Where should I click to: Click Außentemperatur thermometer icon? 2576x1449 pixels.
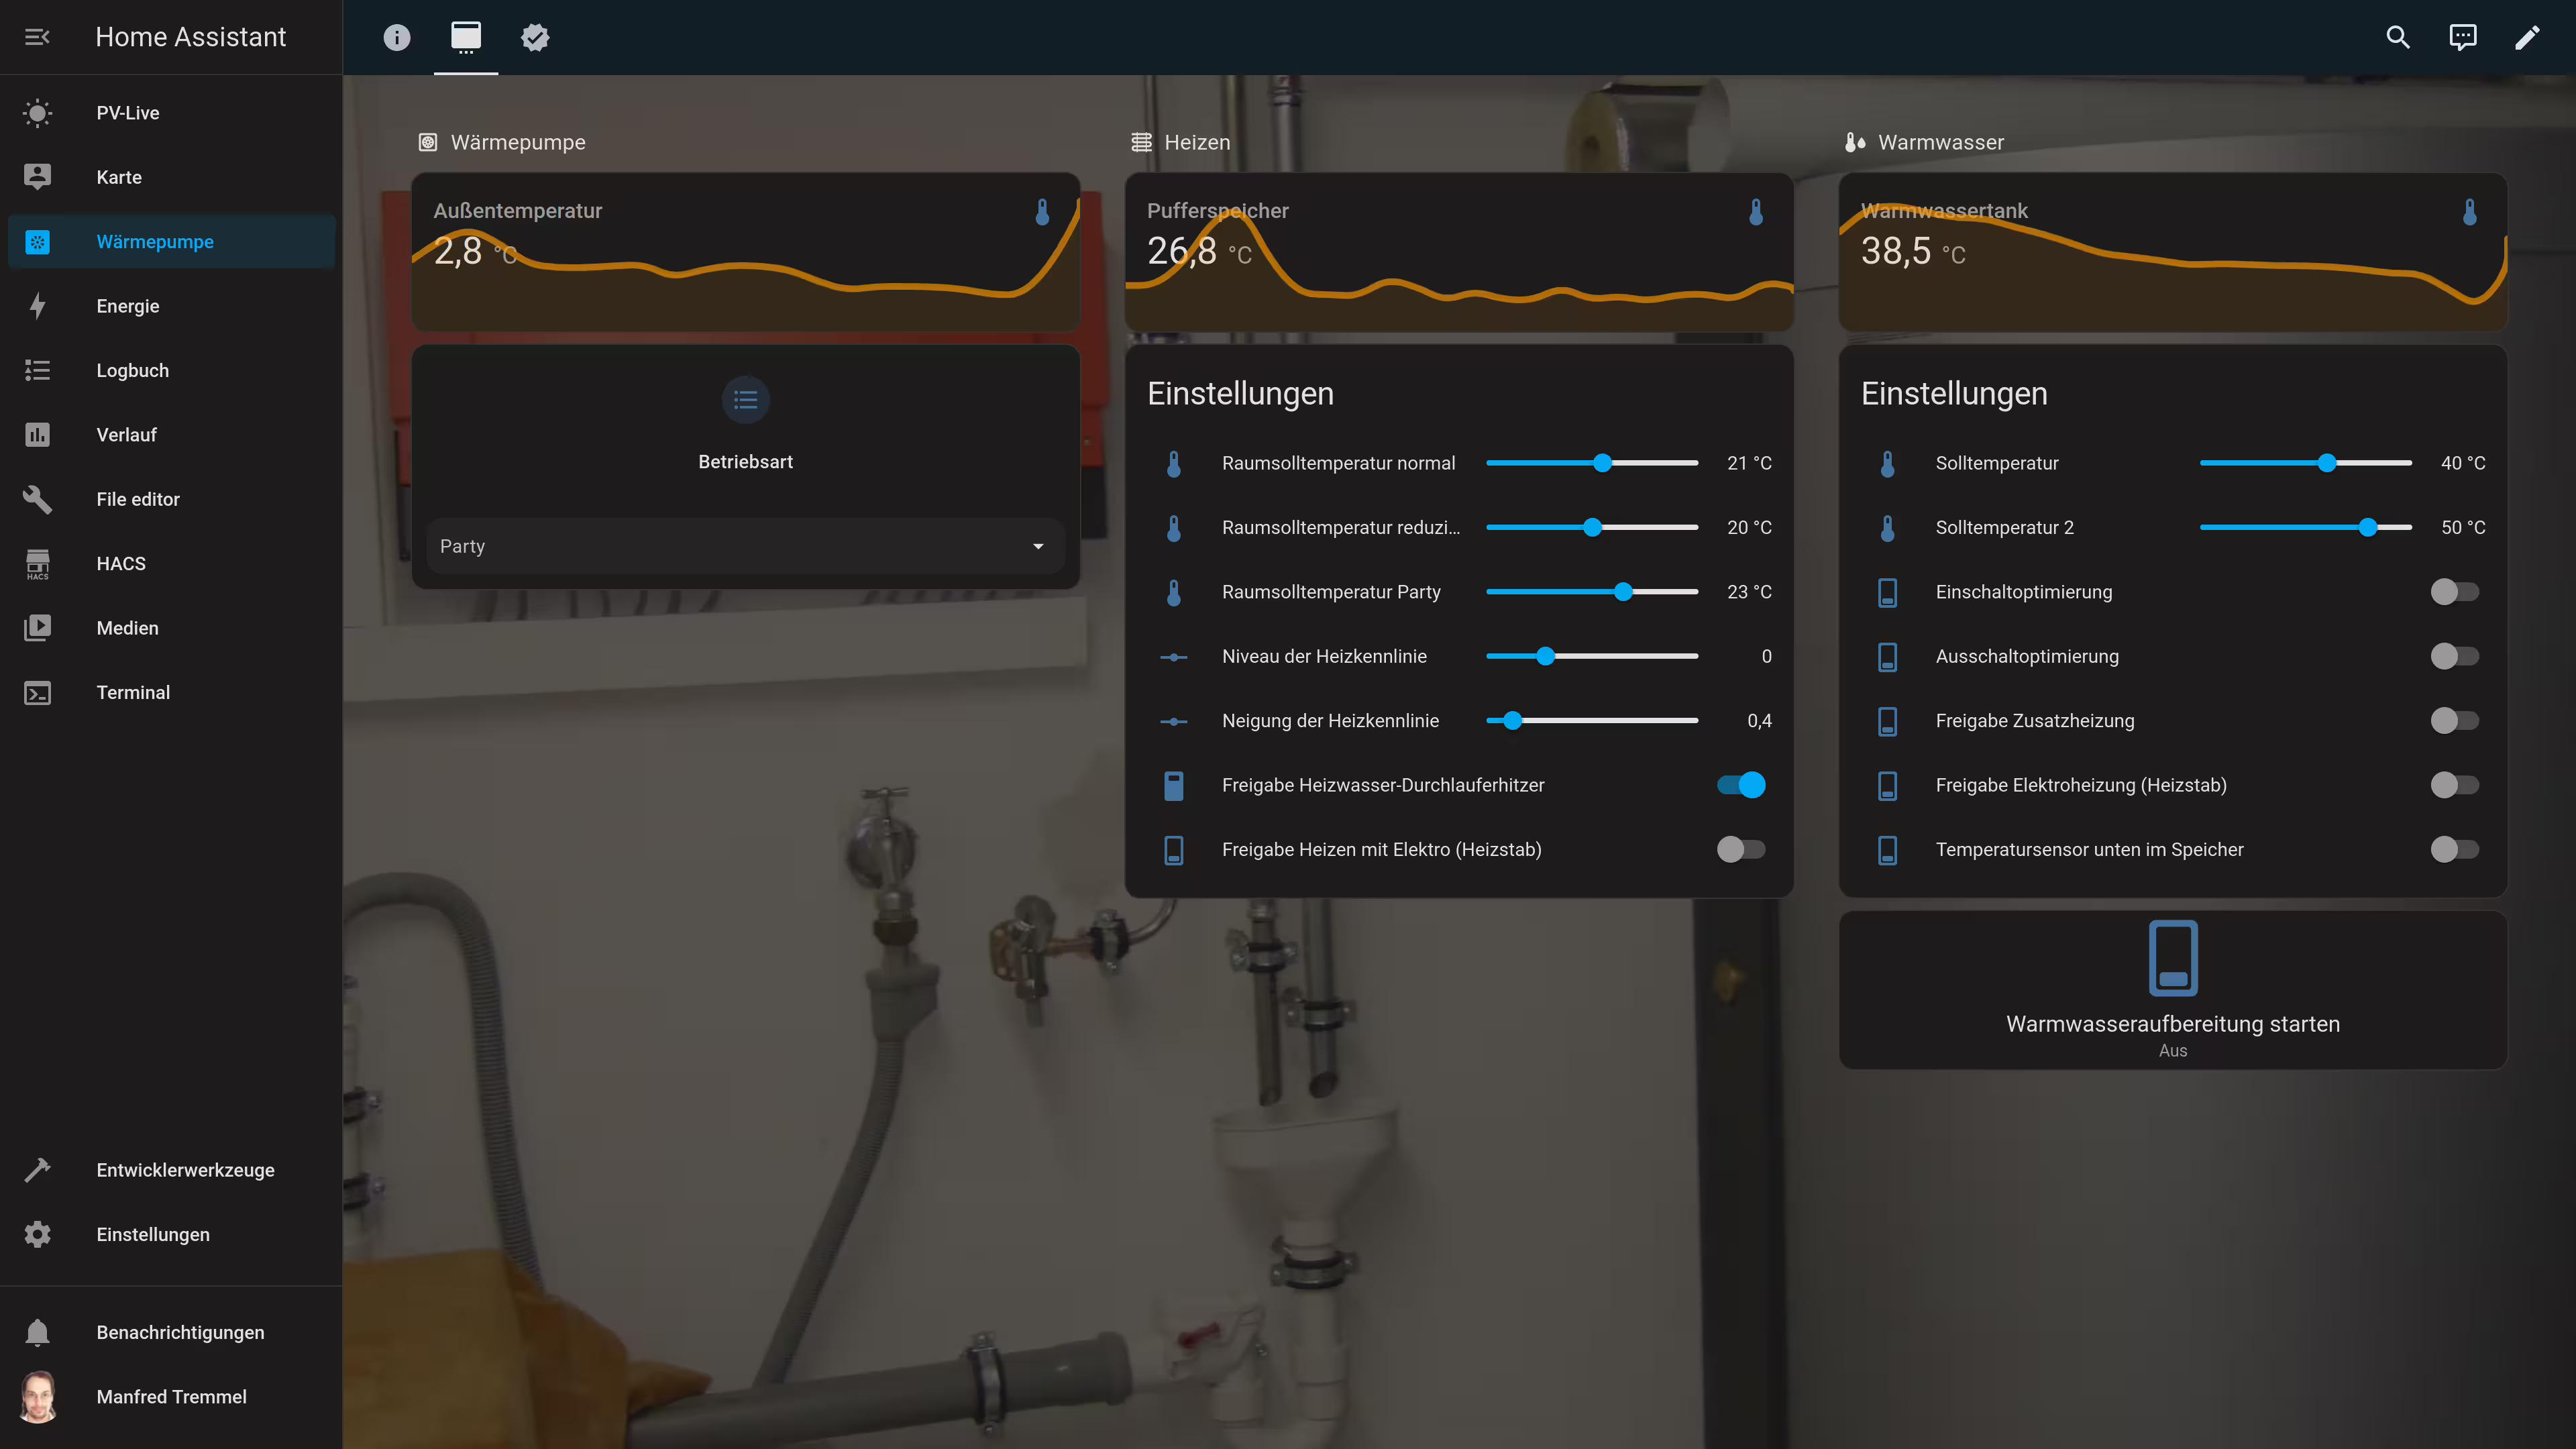[x=1042, y=212]
